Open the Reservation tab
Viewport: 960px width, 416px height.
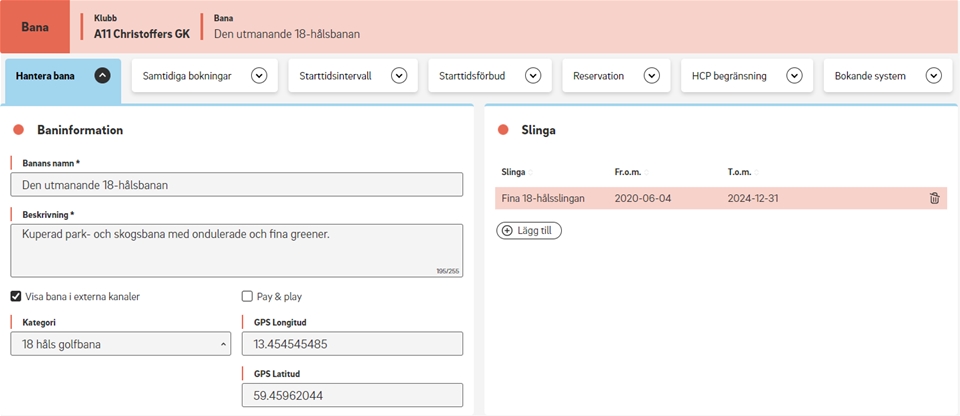coord(616,76)
